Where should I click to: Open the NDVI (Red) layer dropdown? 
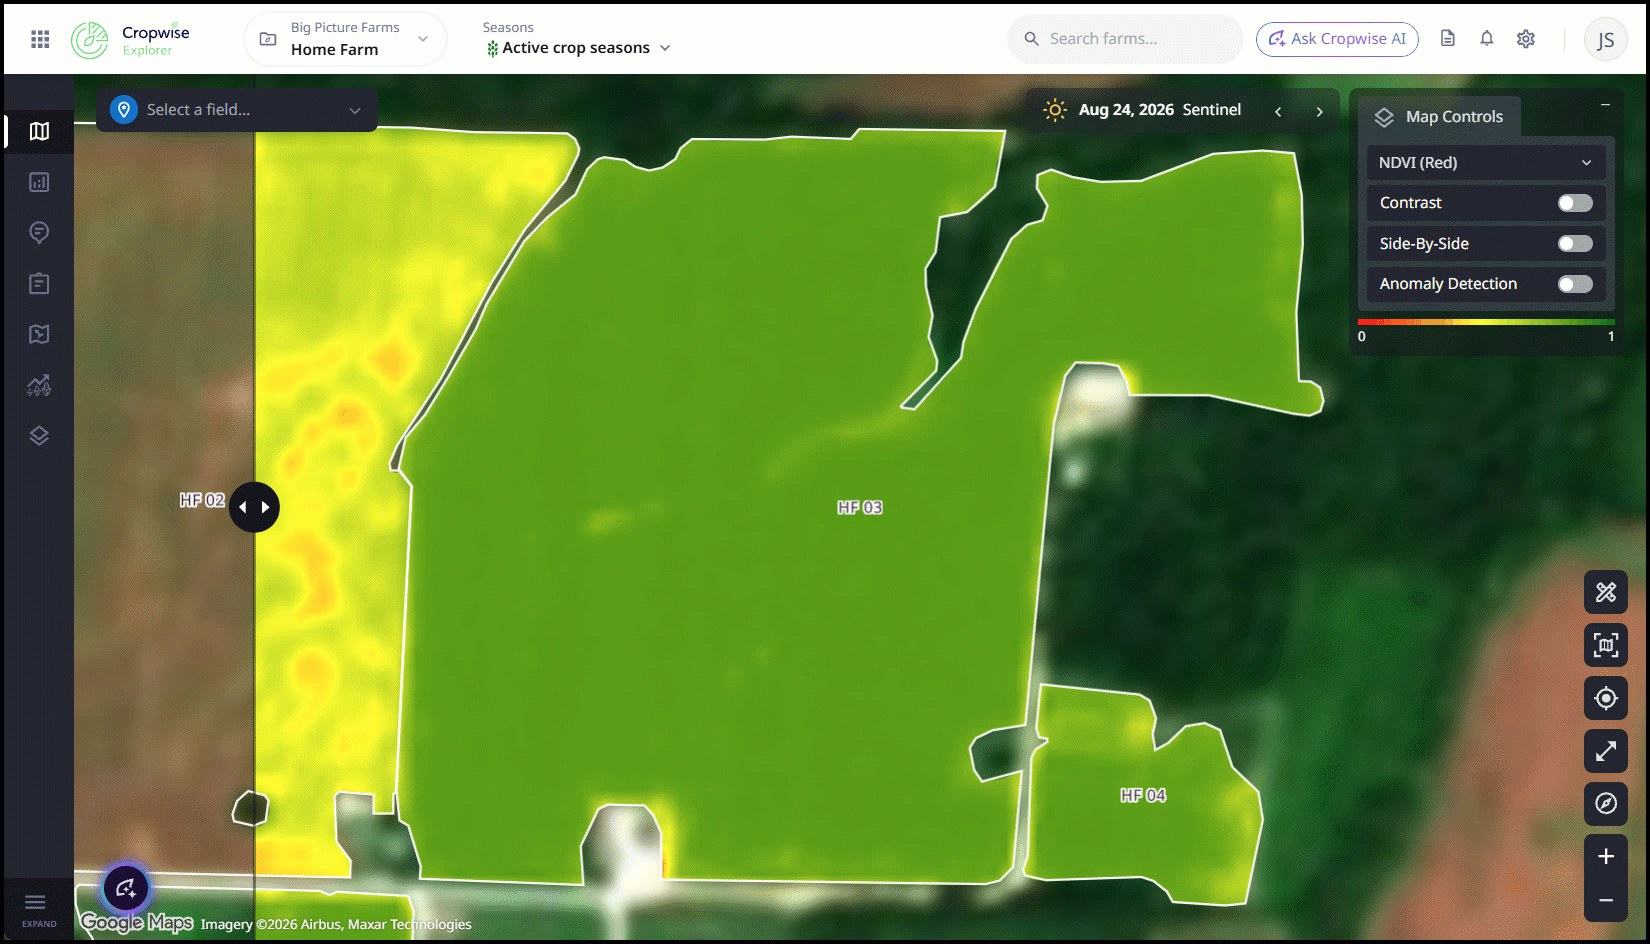coord(1486,162)
